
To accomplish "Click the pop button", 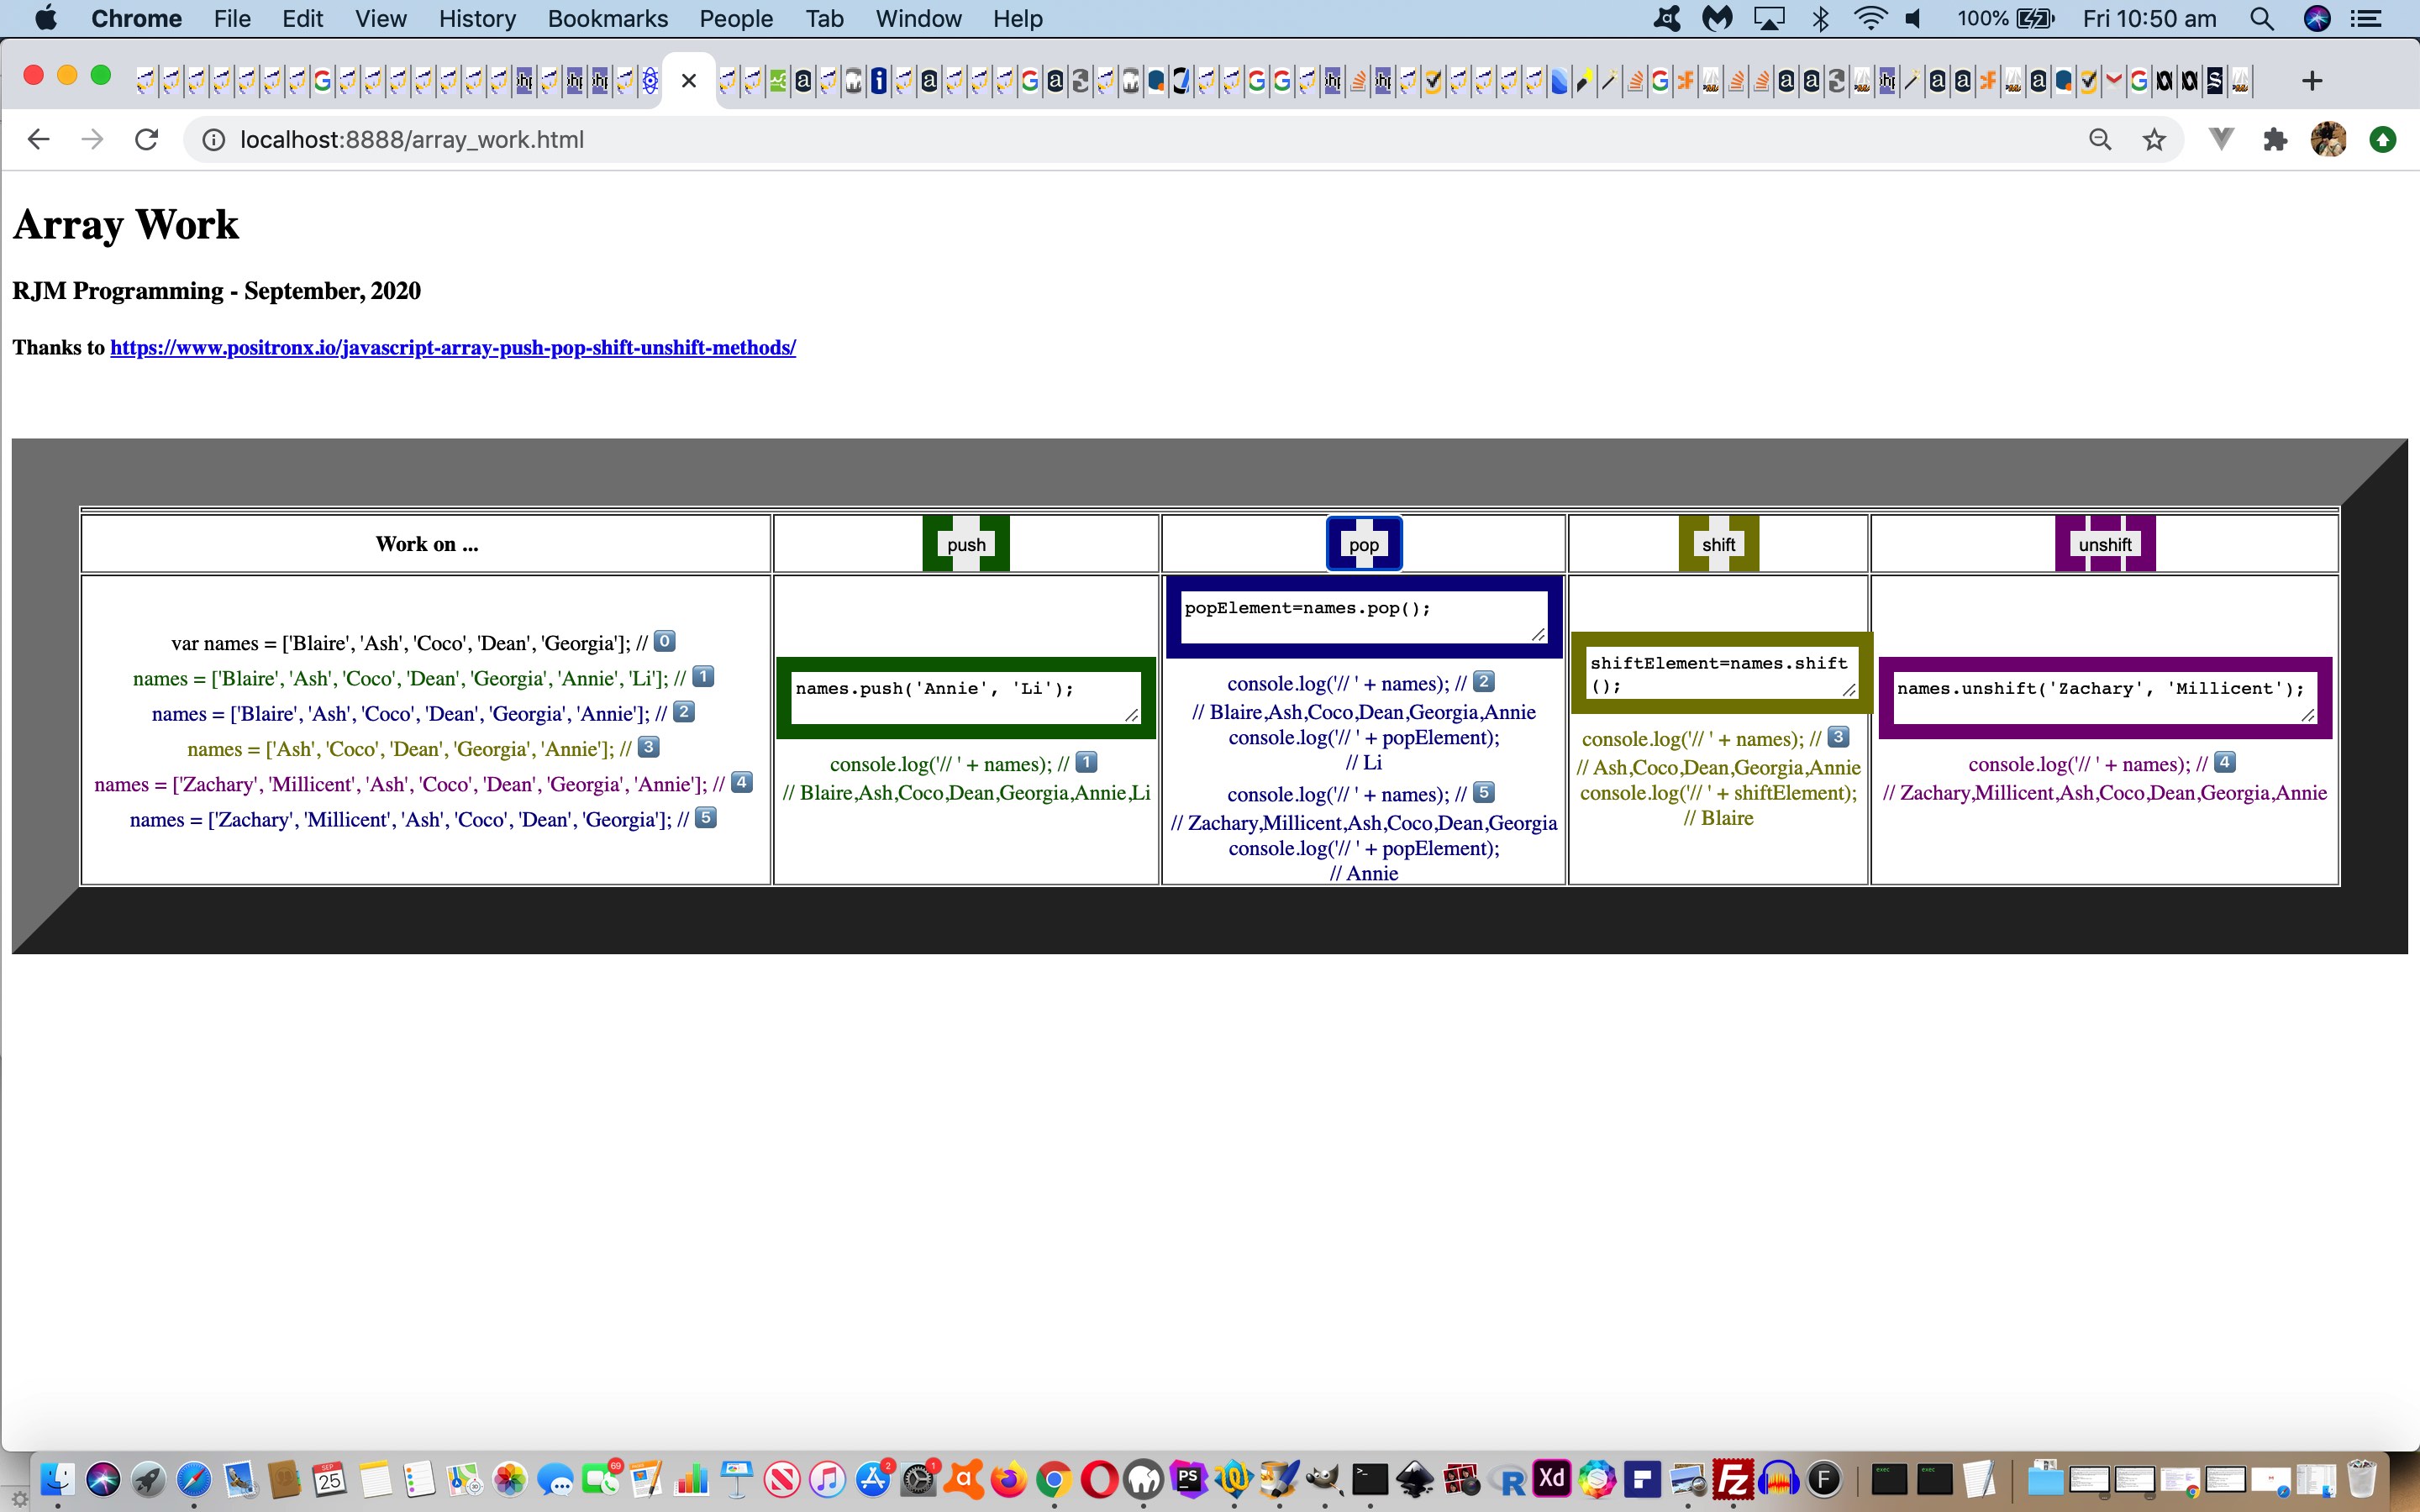I will point(1364,545).
